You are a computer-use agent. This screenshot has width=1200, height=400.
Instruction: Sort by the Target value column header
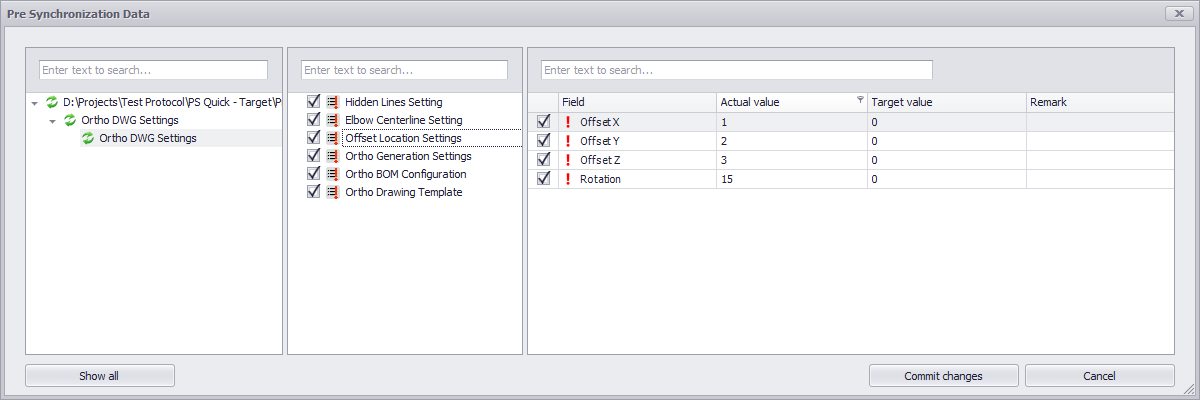[x=946, y=102]
